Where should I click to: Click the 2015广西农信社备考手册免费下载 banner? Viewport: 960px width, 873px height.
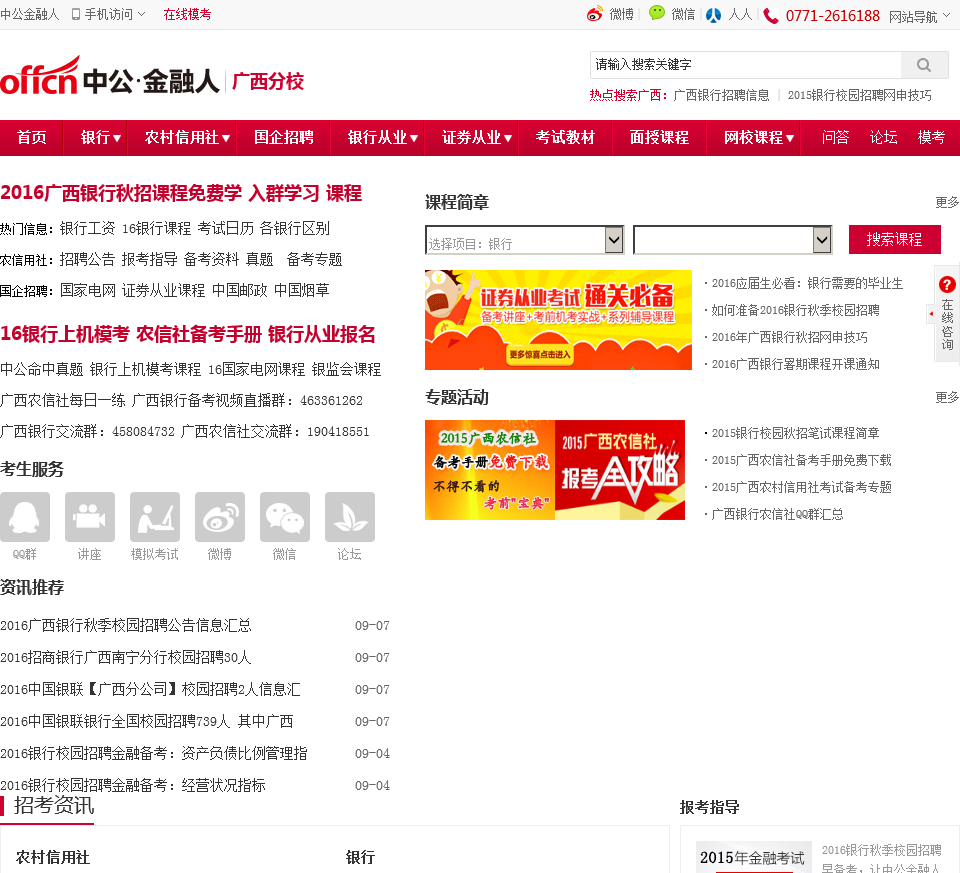[x=490, y=470]
